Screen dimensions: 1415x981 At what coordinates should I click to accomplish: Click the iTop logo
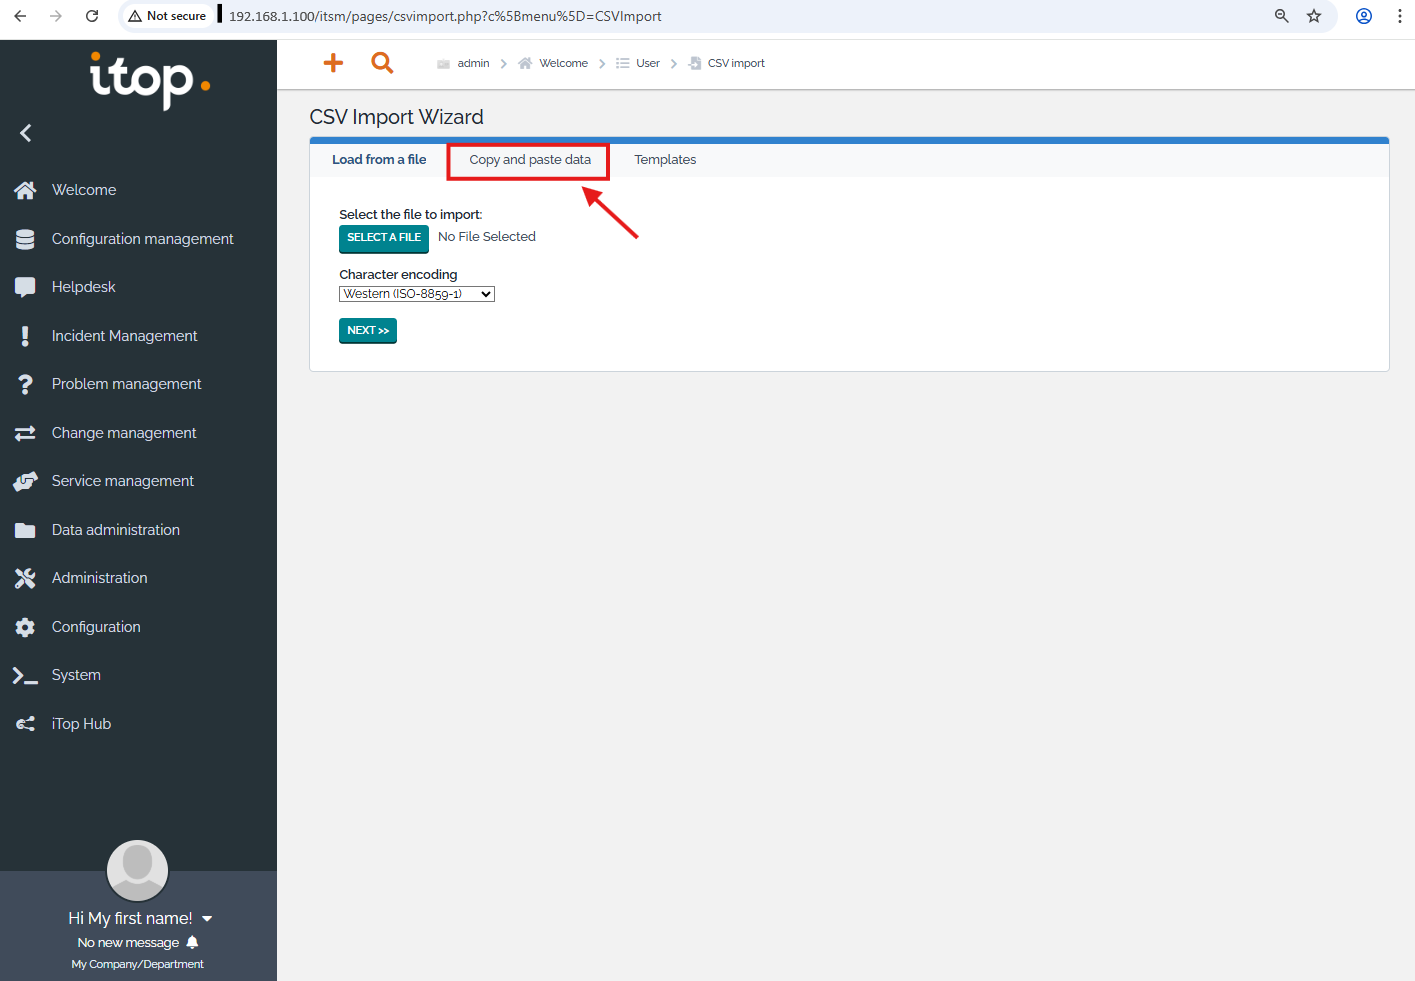(150, 79)
